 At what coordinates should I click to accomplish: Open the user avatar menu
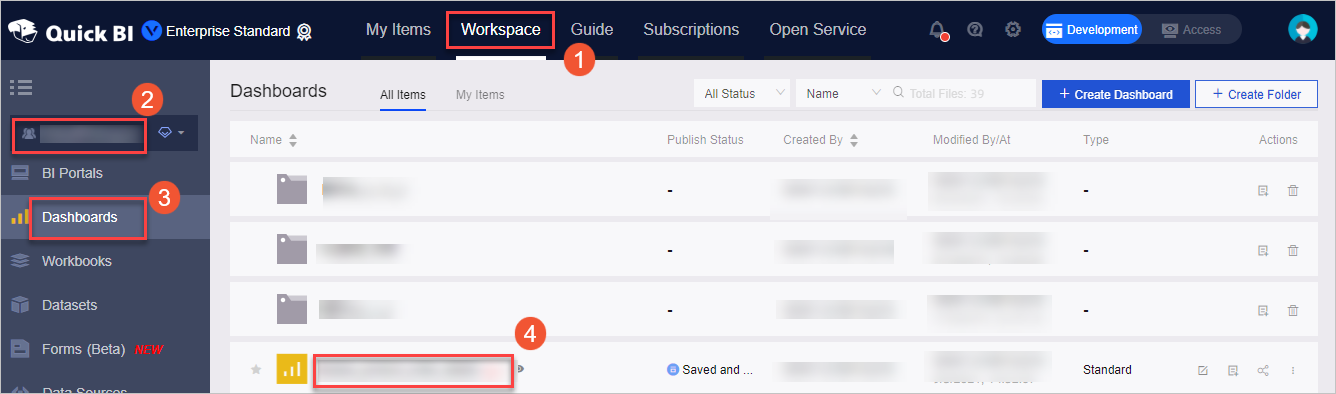(1302, 30)
